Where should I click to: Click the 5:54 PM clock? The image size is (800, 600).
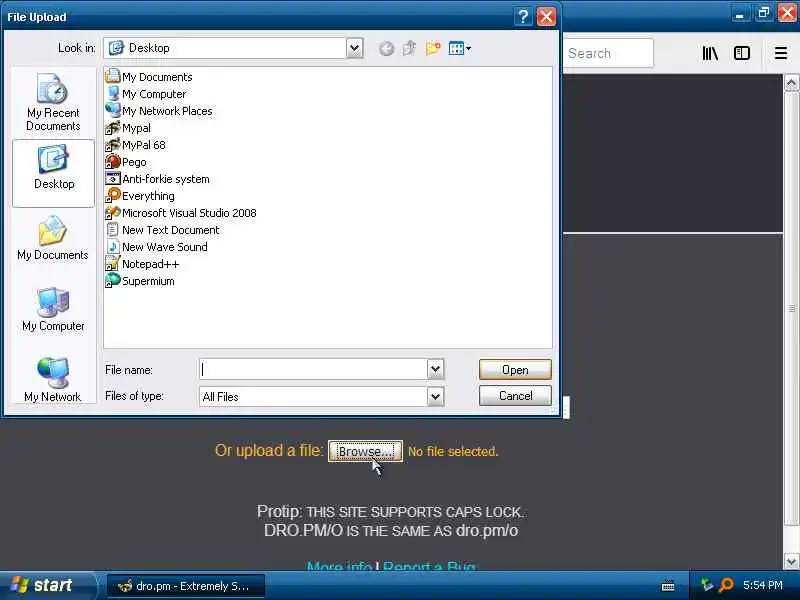(763, 585)
